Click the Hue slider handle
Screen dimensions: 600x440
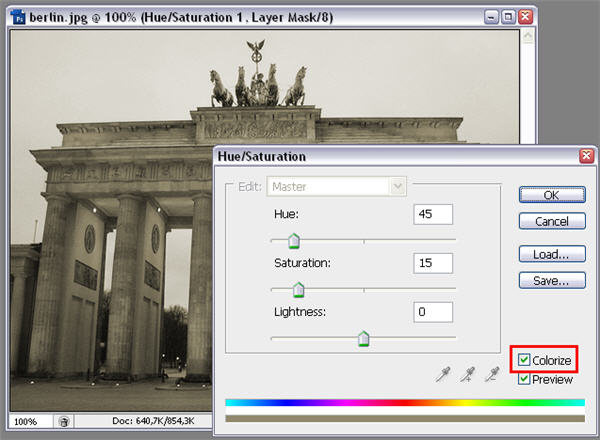click(x=294, y=240)
